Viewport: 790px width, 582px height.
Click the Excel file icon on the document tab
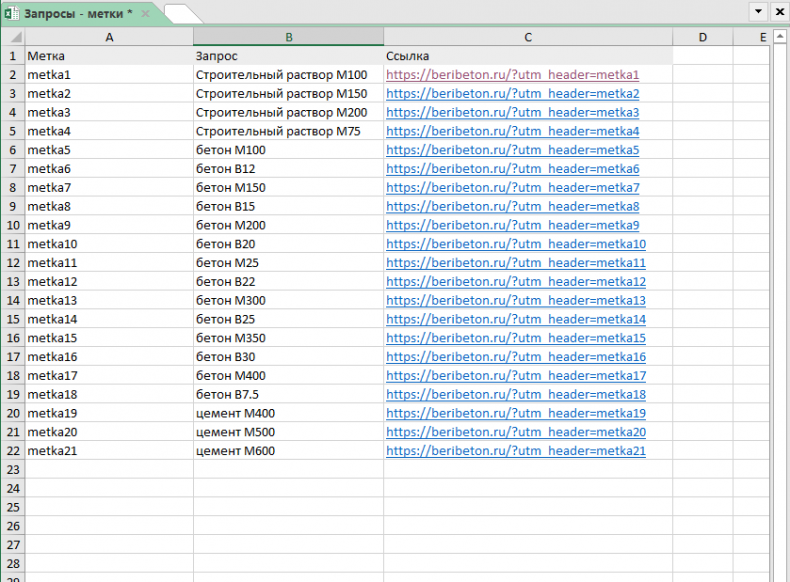pos(11,12)
